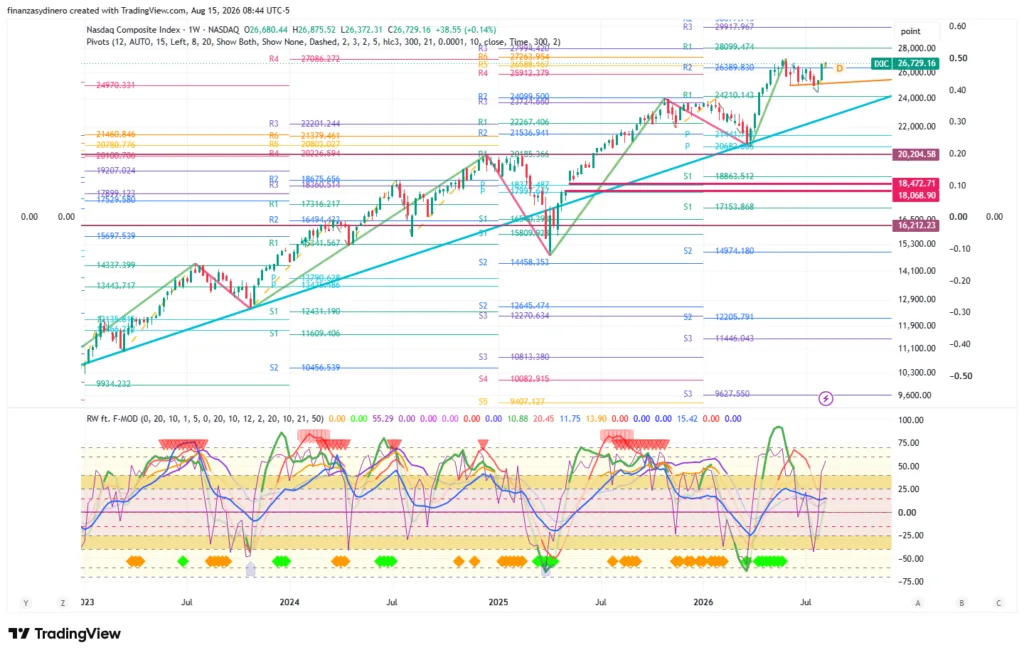
Task: Click the 9934.232 pivot level label
Action: pyautogui.click(x=114, y=384)
